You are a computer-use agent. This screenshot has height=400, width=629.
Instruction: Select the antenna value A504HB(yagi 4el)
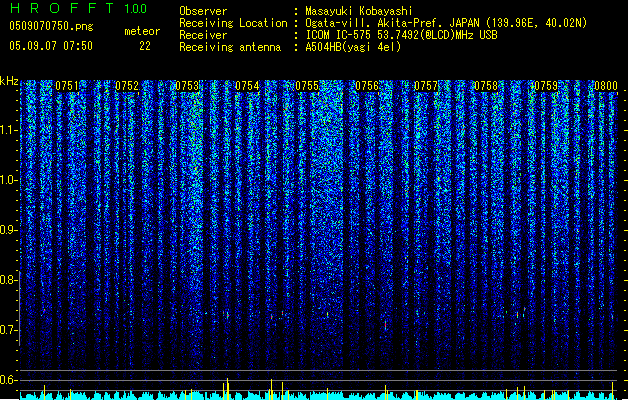[x=353, y=47]
